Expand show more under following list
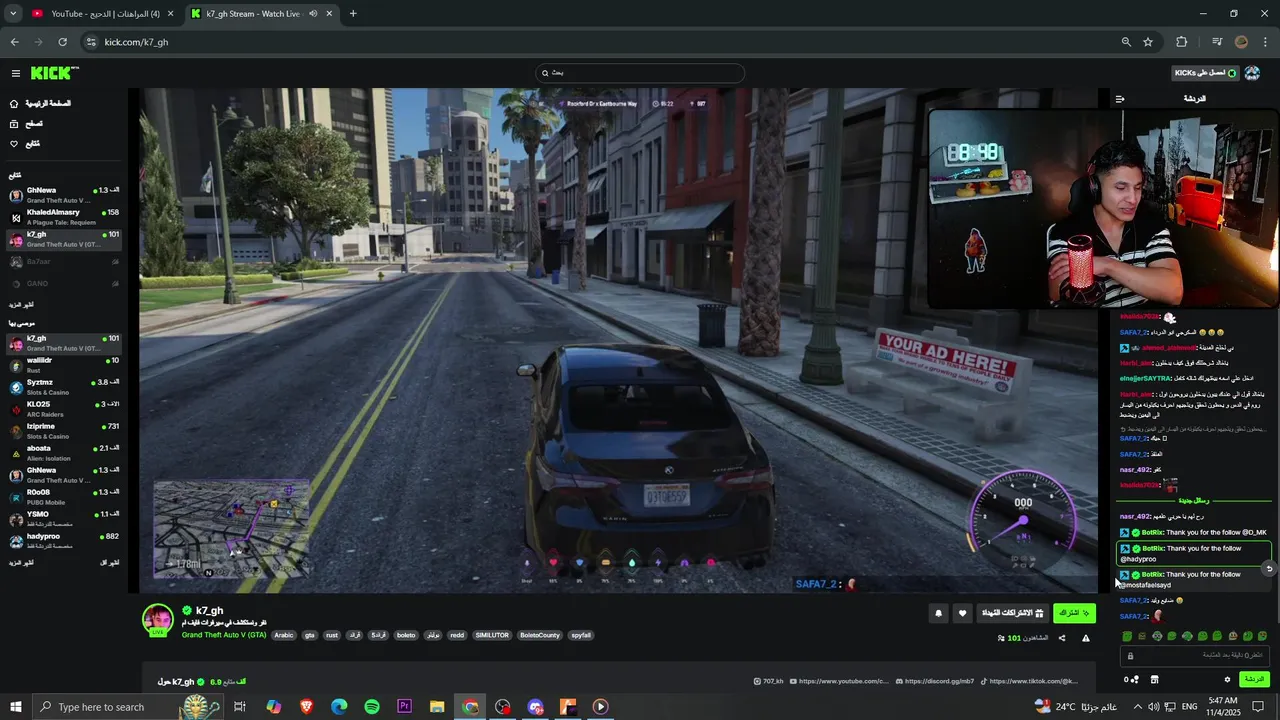 coord(21,304)
